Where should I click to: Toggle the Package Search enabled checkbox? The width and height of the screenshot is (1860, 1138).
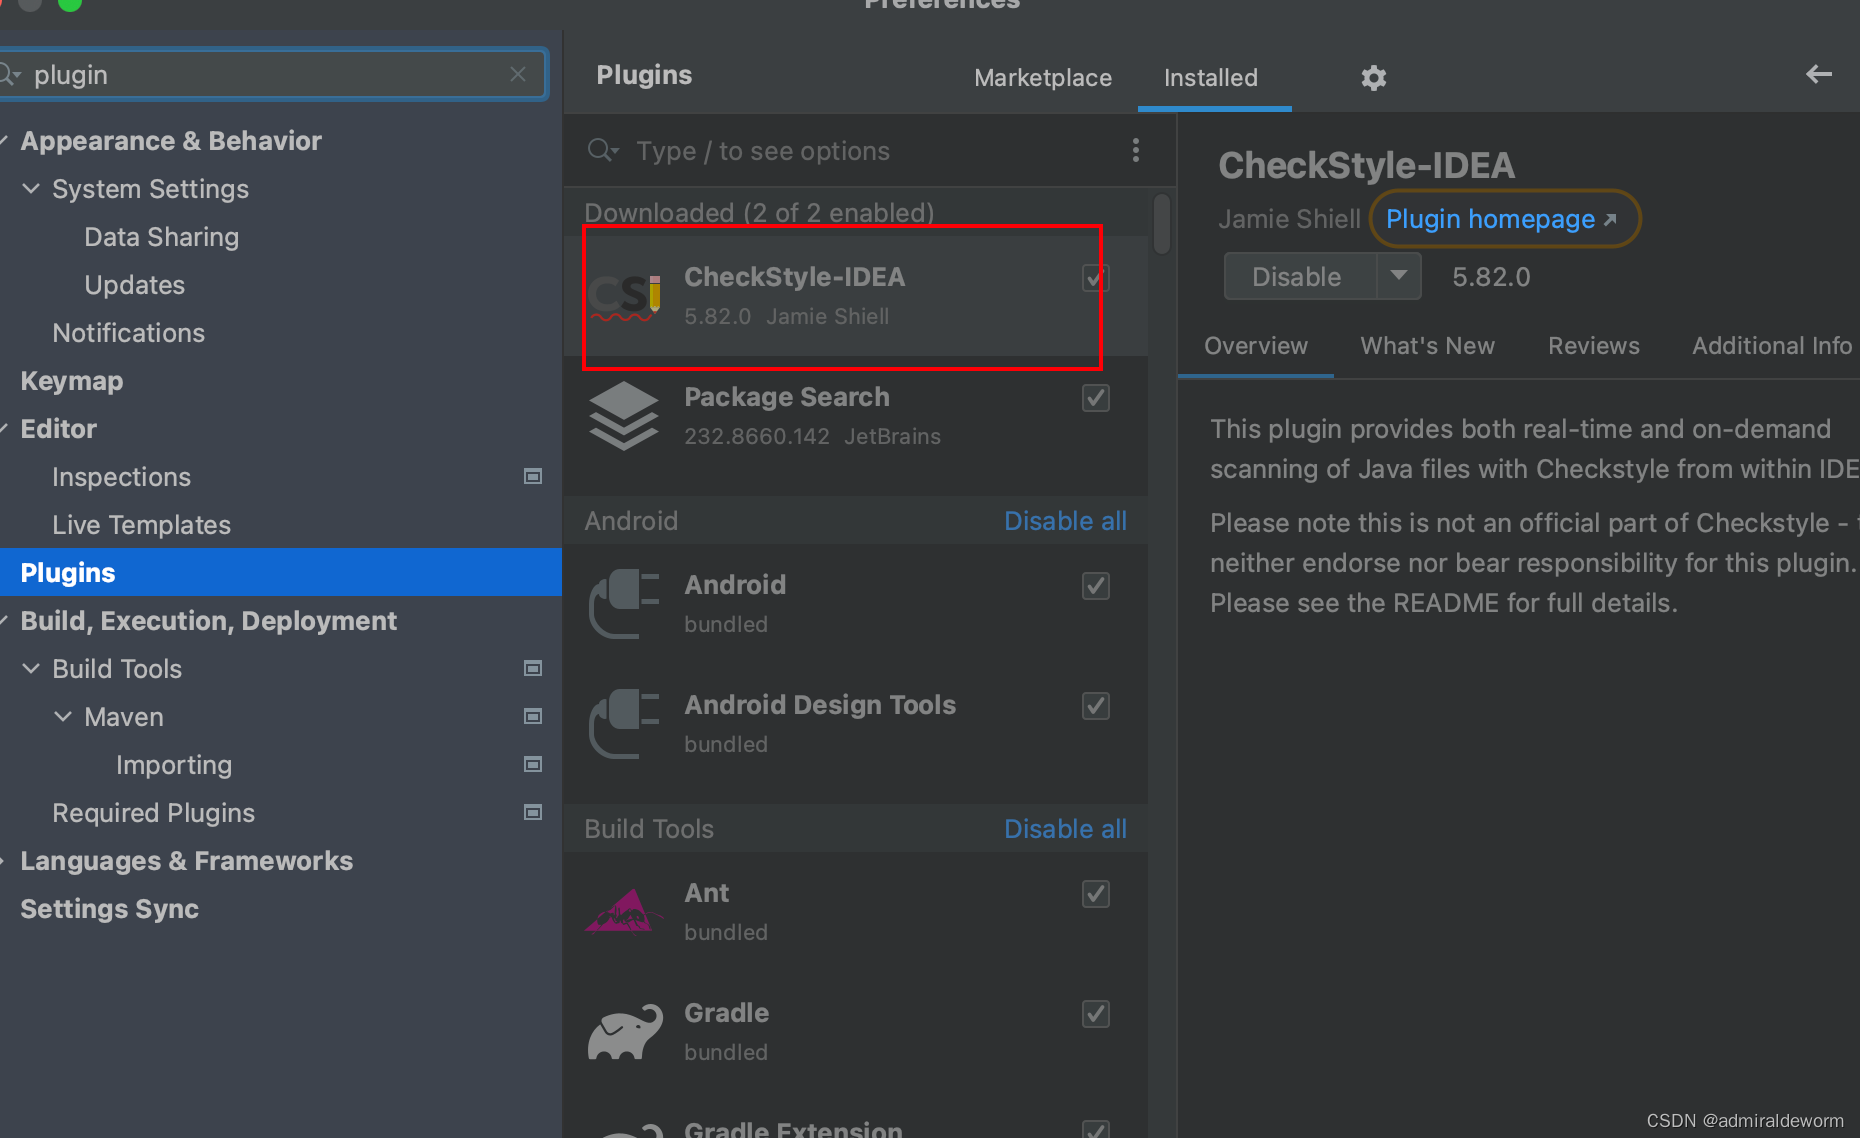tap(1096, 398)
